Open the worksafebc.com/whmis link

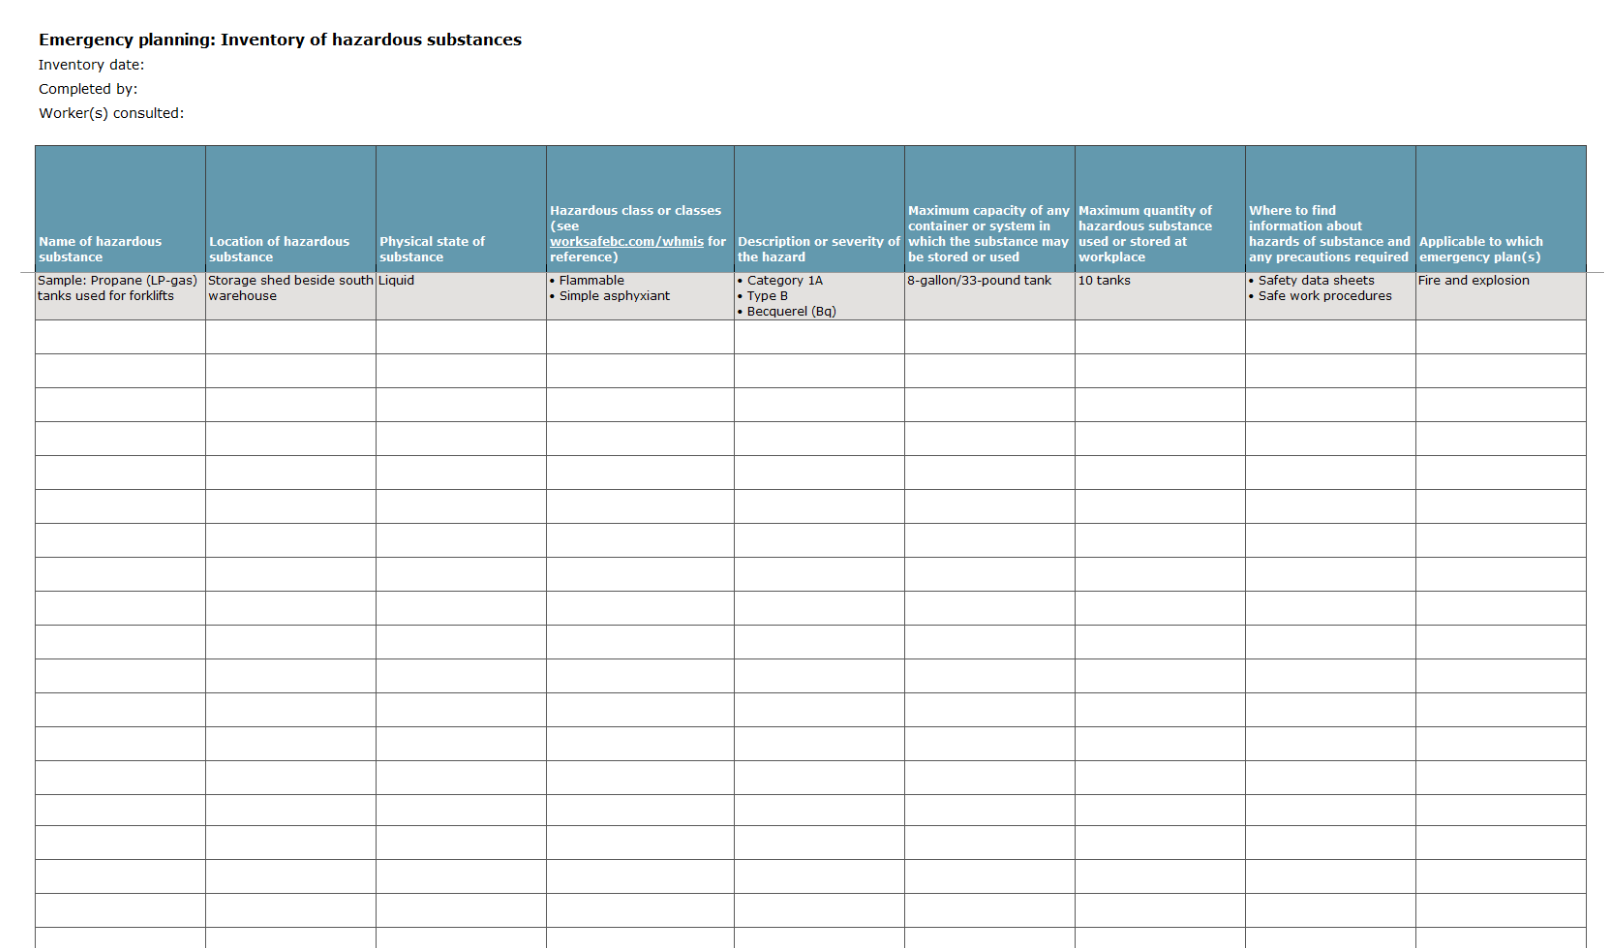pos(626,242)
